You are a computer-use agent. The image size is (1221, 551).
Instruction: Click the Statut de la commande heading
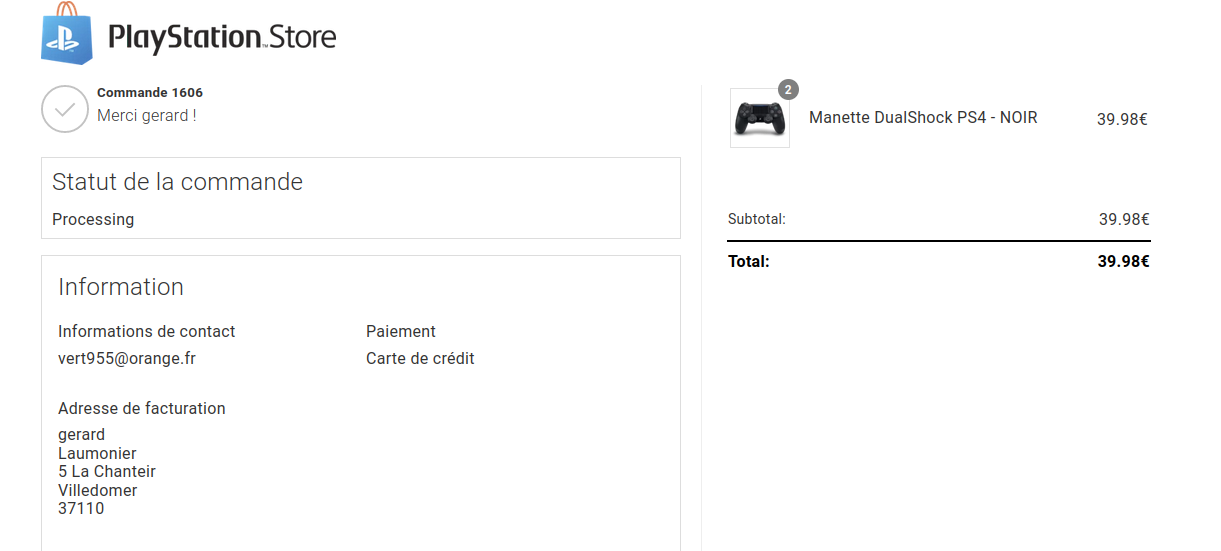(177, 182)
